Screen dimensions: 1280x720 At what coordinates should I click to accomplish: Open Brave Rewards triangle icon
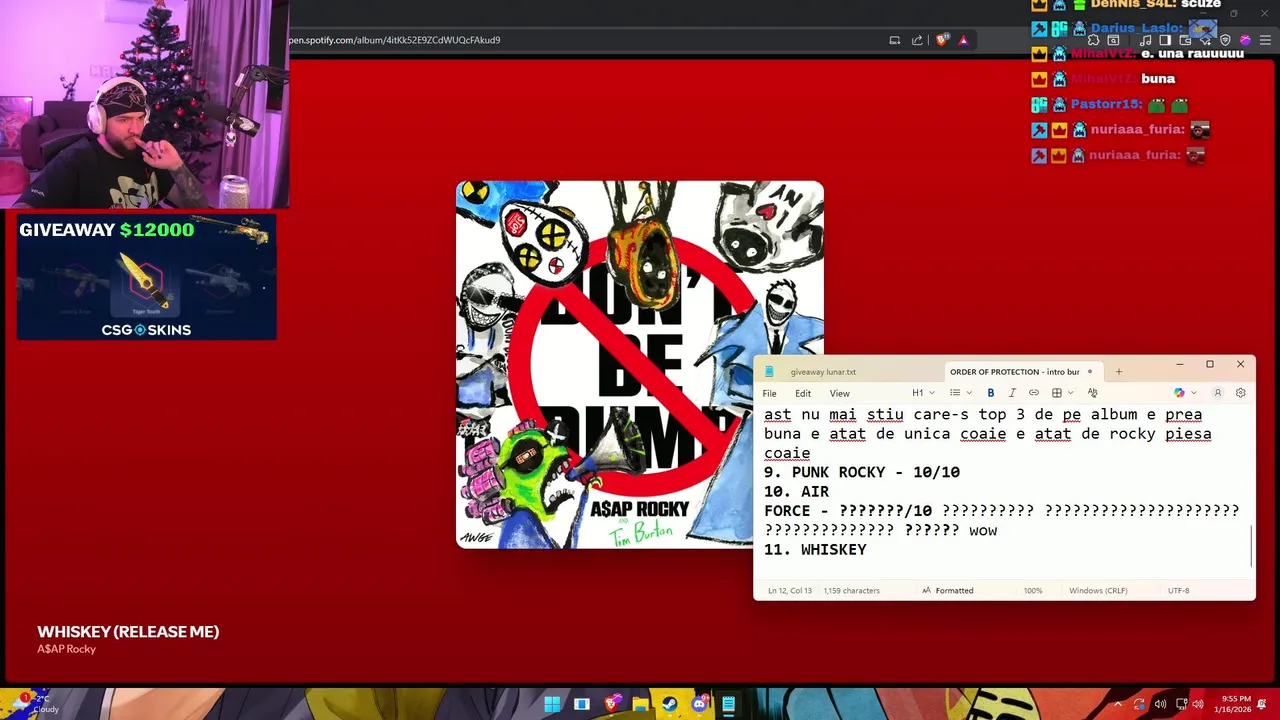pyautogui.click(x=963, y=40)
